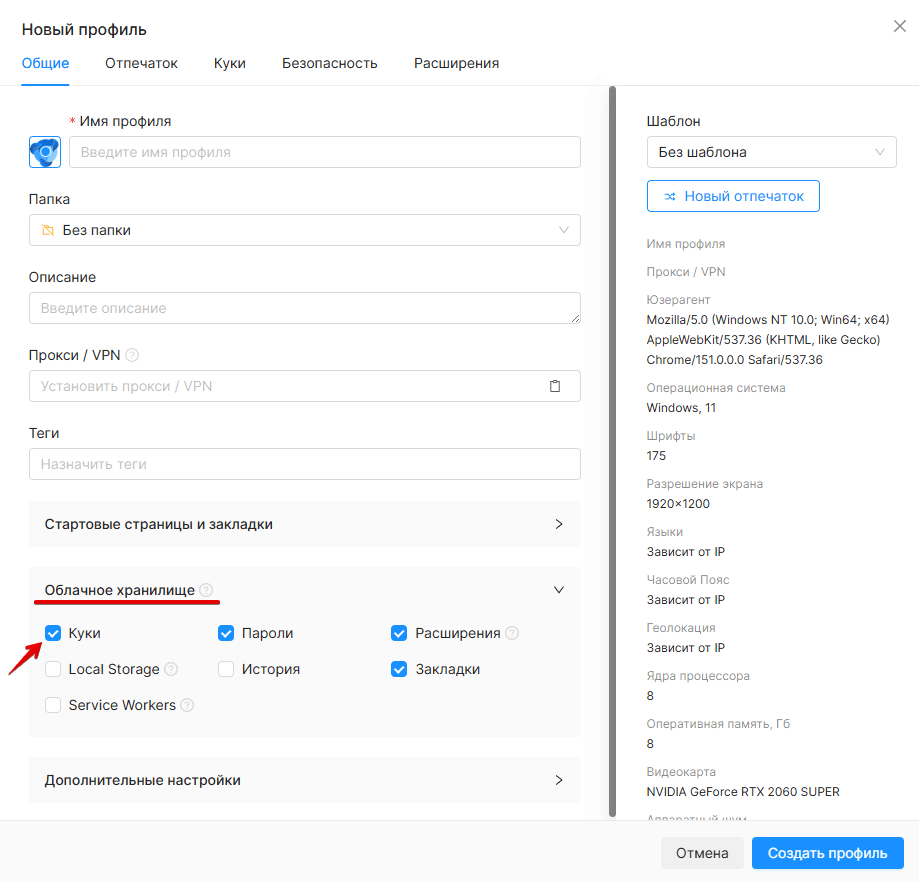This screenshot has height=882, width=919.
Task: Click the help icon beside Облачное хранилище
Action: click(206, 590)
